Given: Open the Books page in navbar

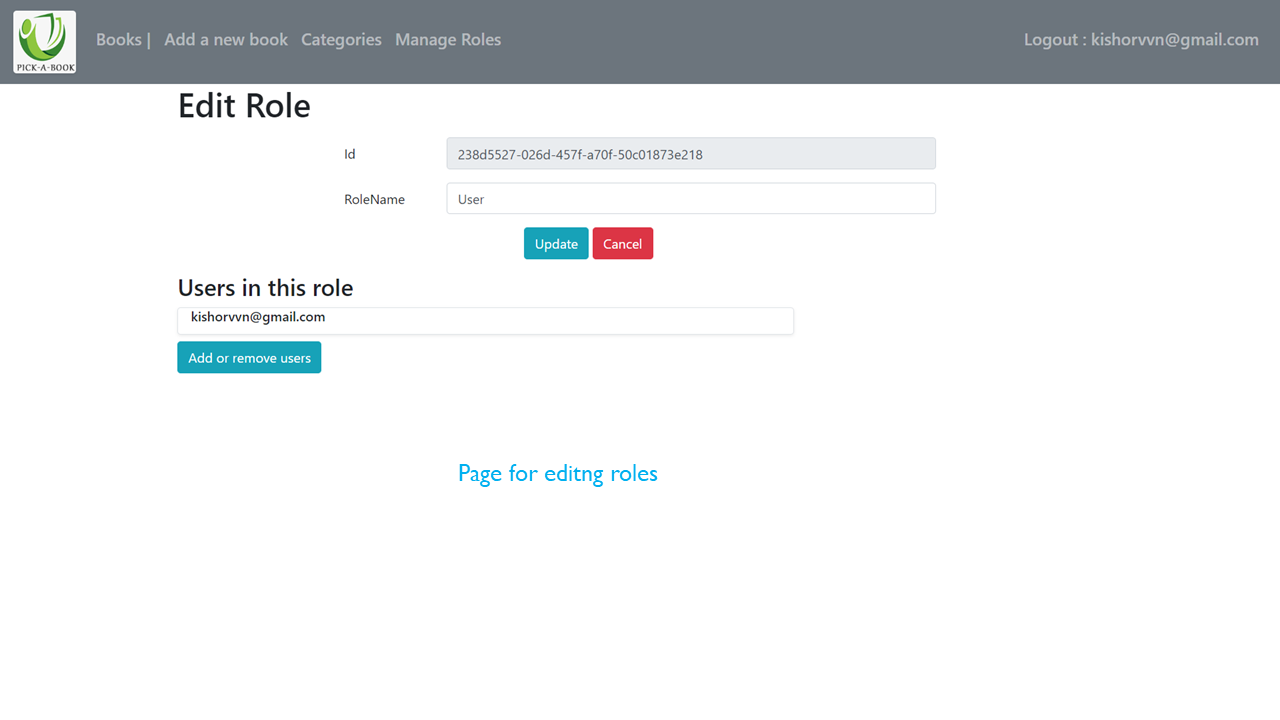Looking at the screenshot, I should click(118, 40).
